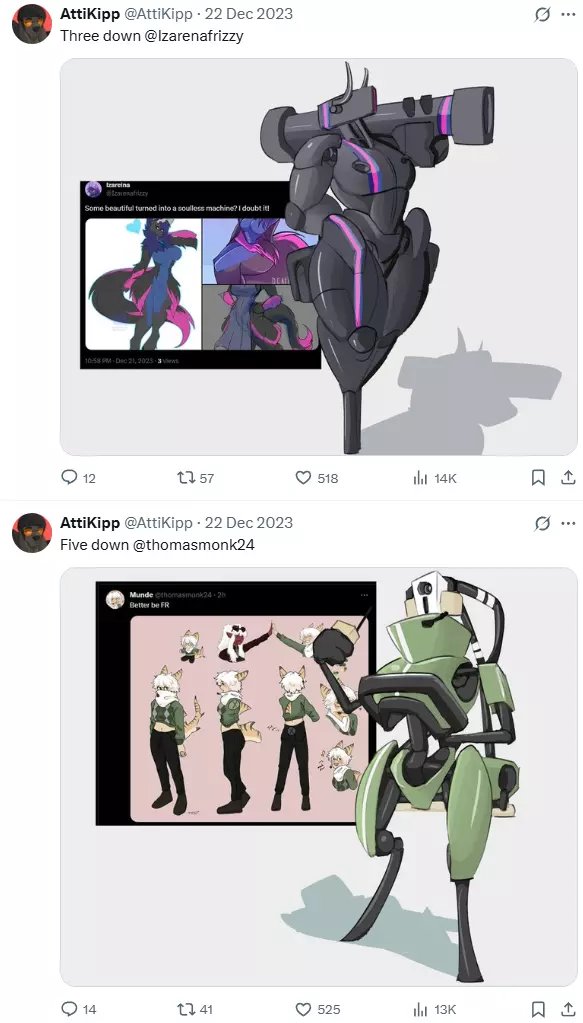Open the more options menu on first tweet
The width and height of the screenshot is (583, 1023).
pyautogui.click(x=568, y=14)
